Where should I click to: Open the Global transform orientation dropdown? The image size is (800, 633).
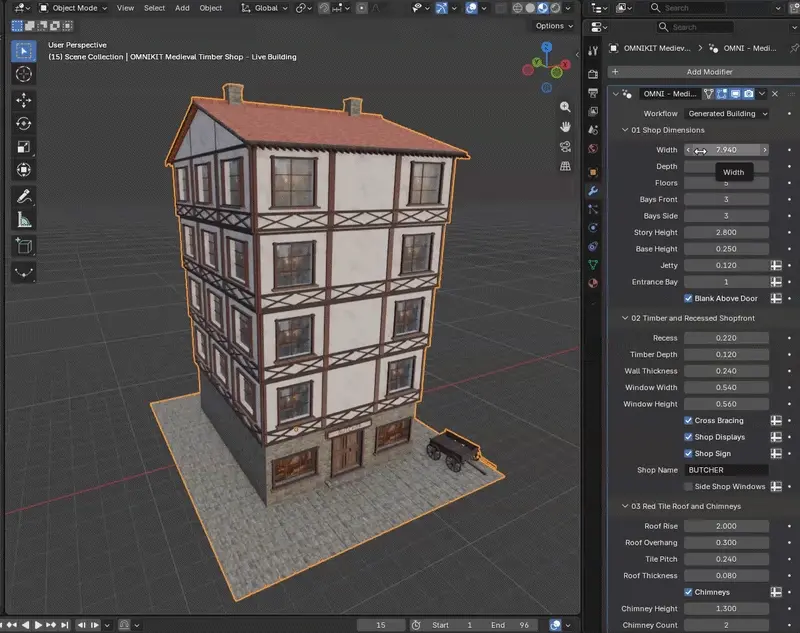tap(264, 8)
